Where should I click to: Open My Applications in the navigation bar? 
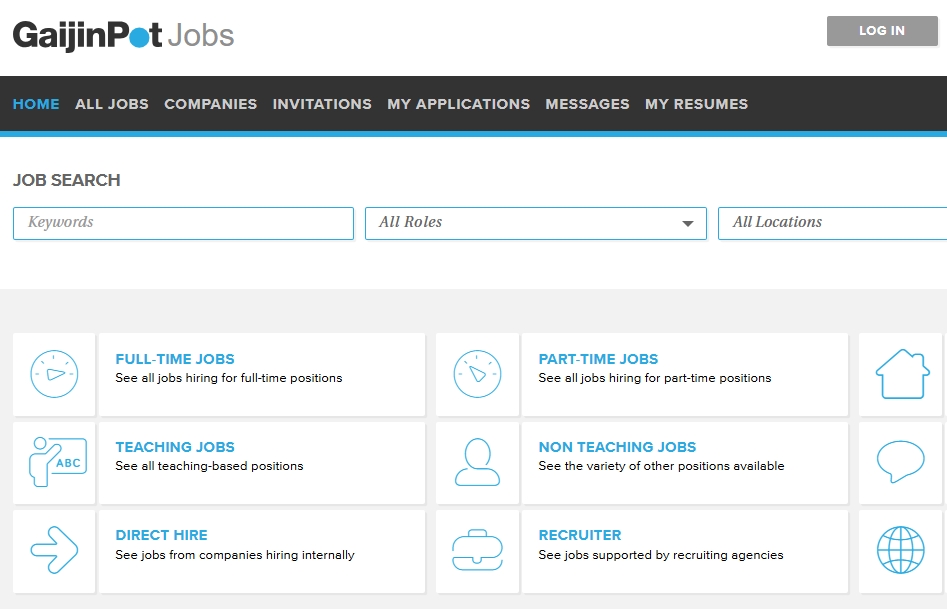point(458,104)
